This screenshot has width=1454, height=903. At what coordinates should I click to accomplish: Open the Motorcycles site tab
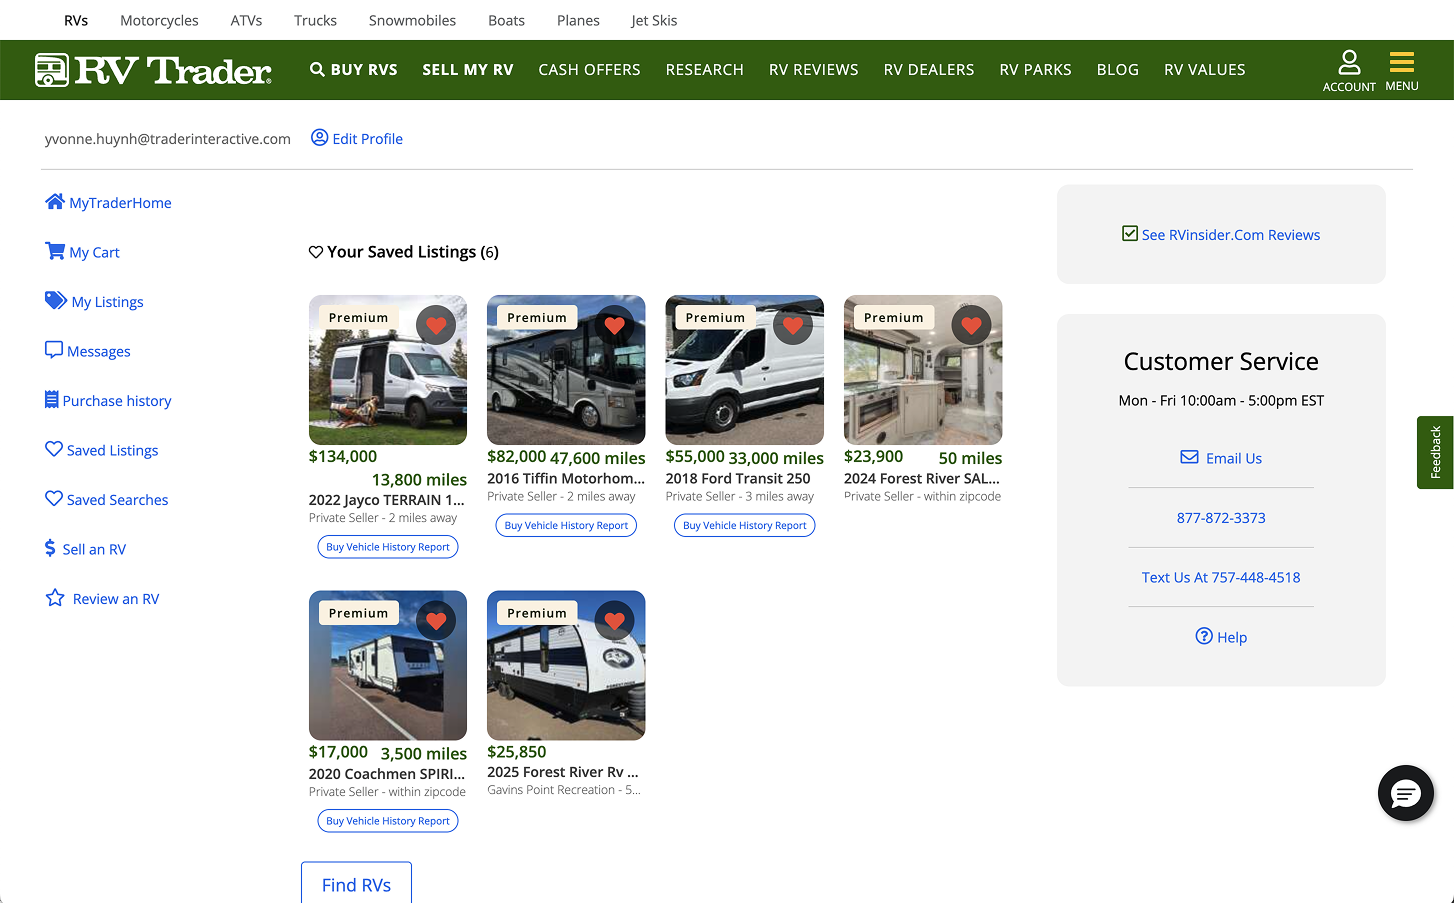coord(159,20)
